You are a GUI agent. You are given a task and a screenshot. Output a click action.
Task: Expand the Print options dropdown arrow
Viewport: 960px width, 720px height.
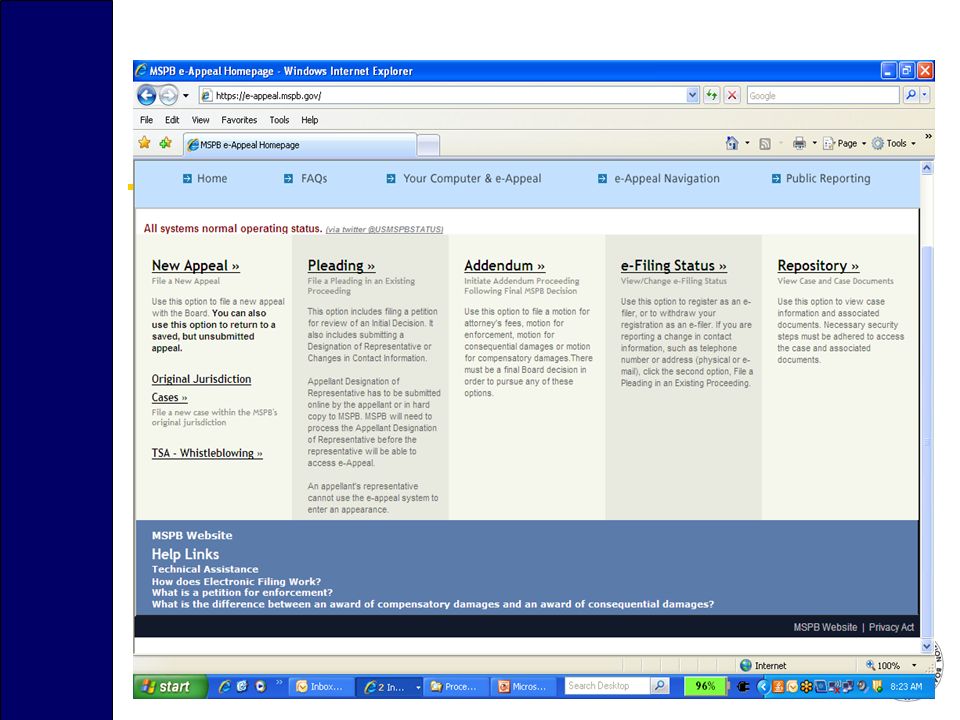point(814,143)
